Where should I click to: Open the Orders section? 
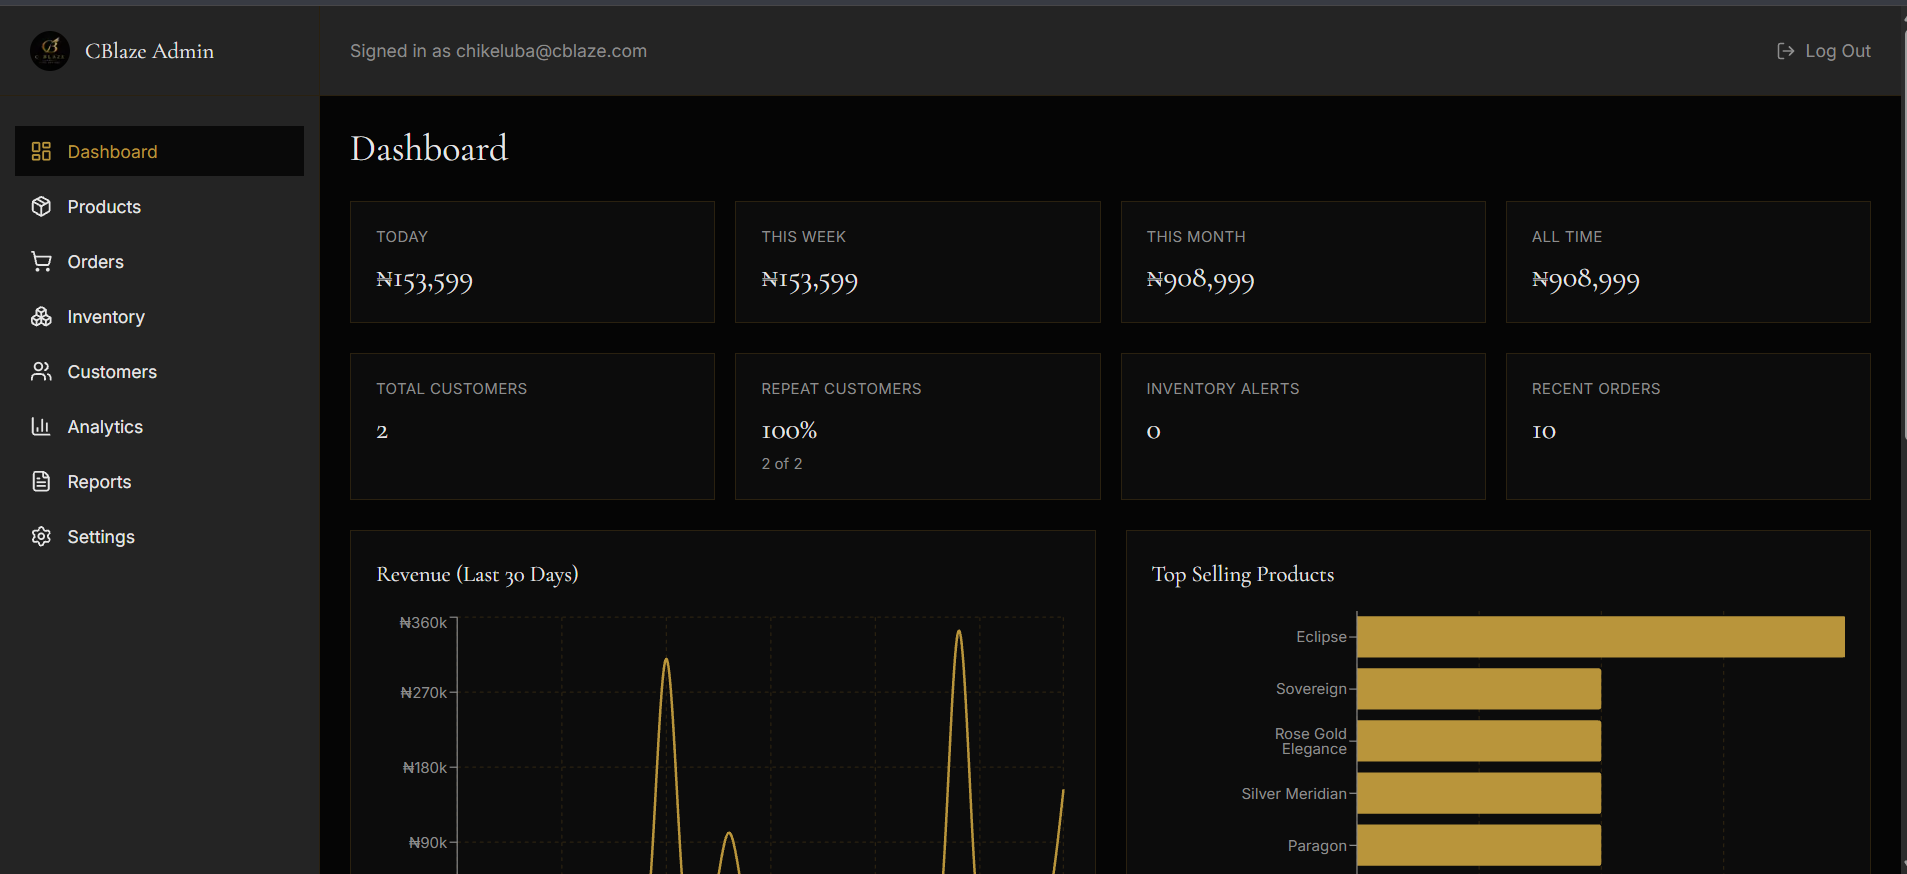pos(159,261)
